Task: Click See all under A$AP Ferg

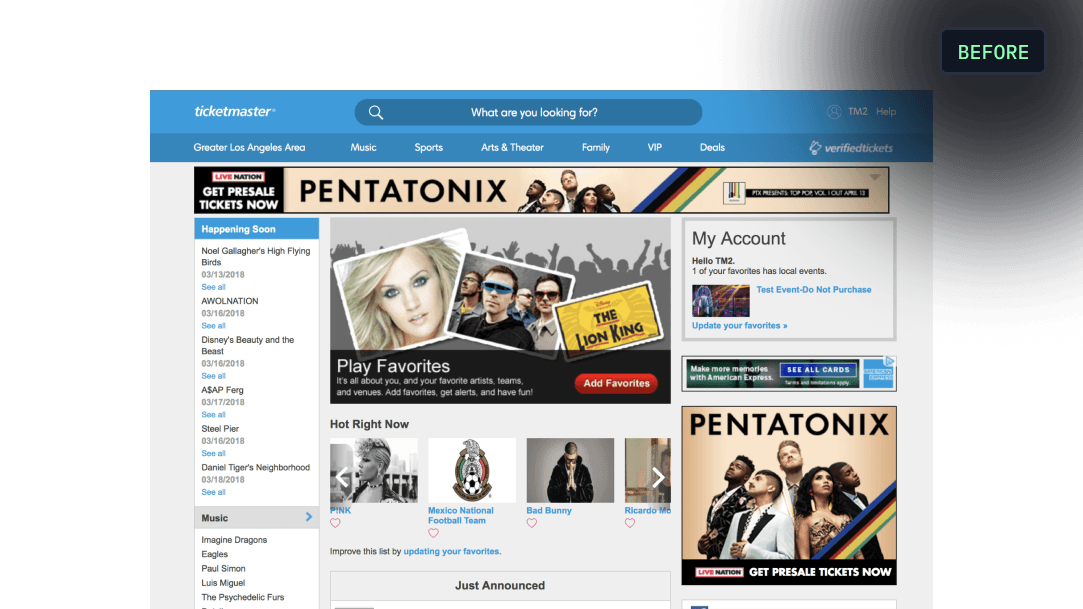Action: [x=213, y=415]
